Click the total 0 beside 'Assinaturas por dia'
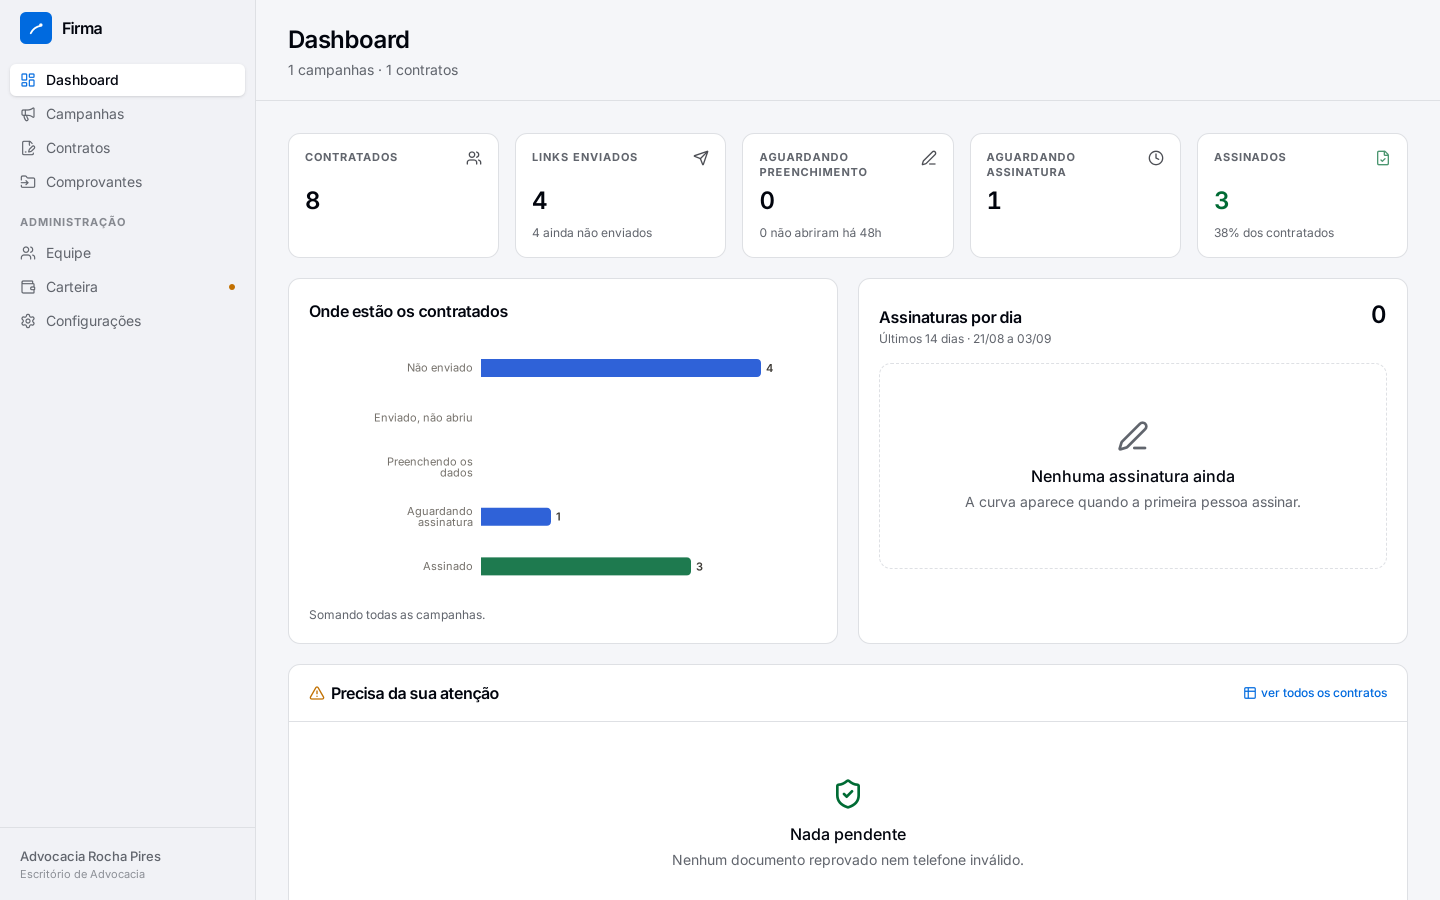 1378,315
